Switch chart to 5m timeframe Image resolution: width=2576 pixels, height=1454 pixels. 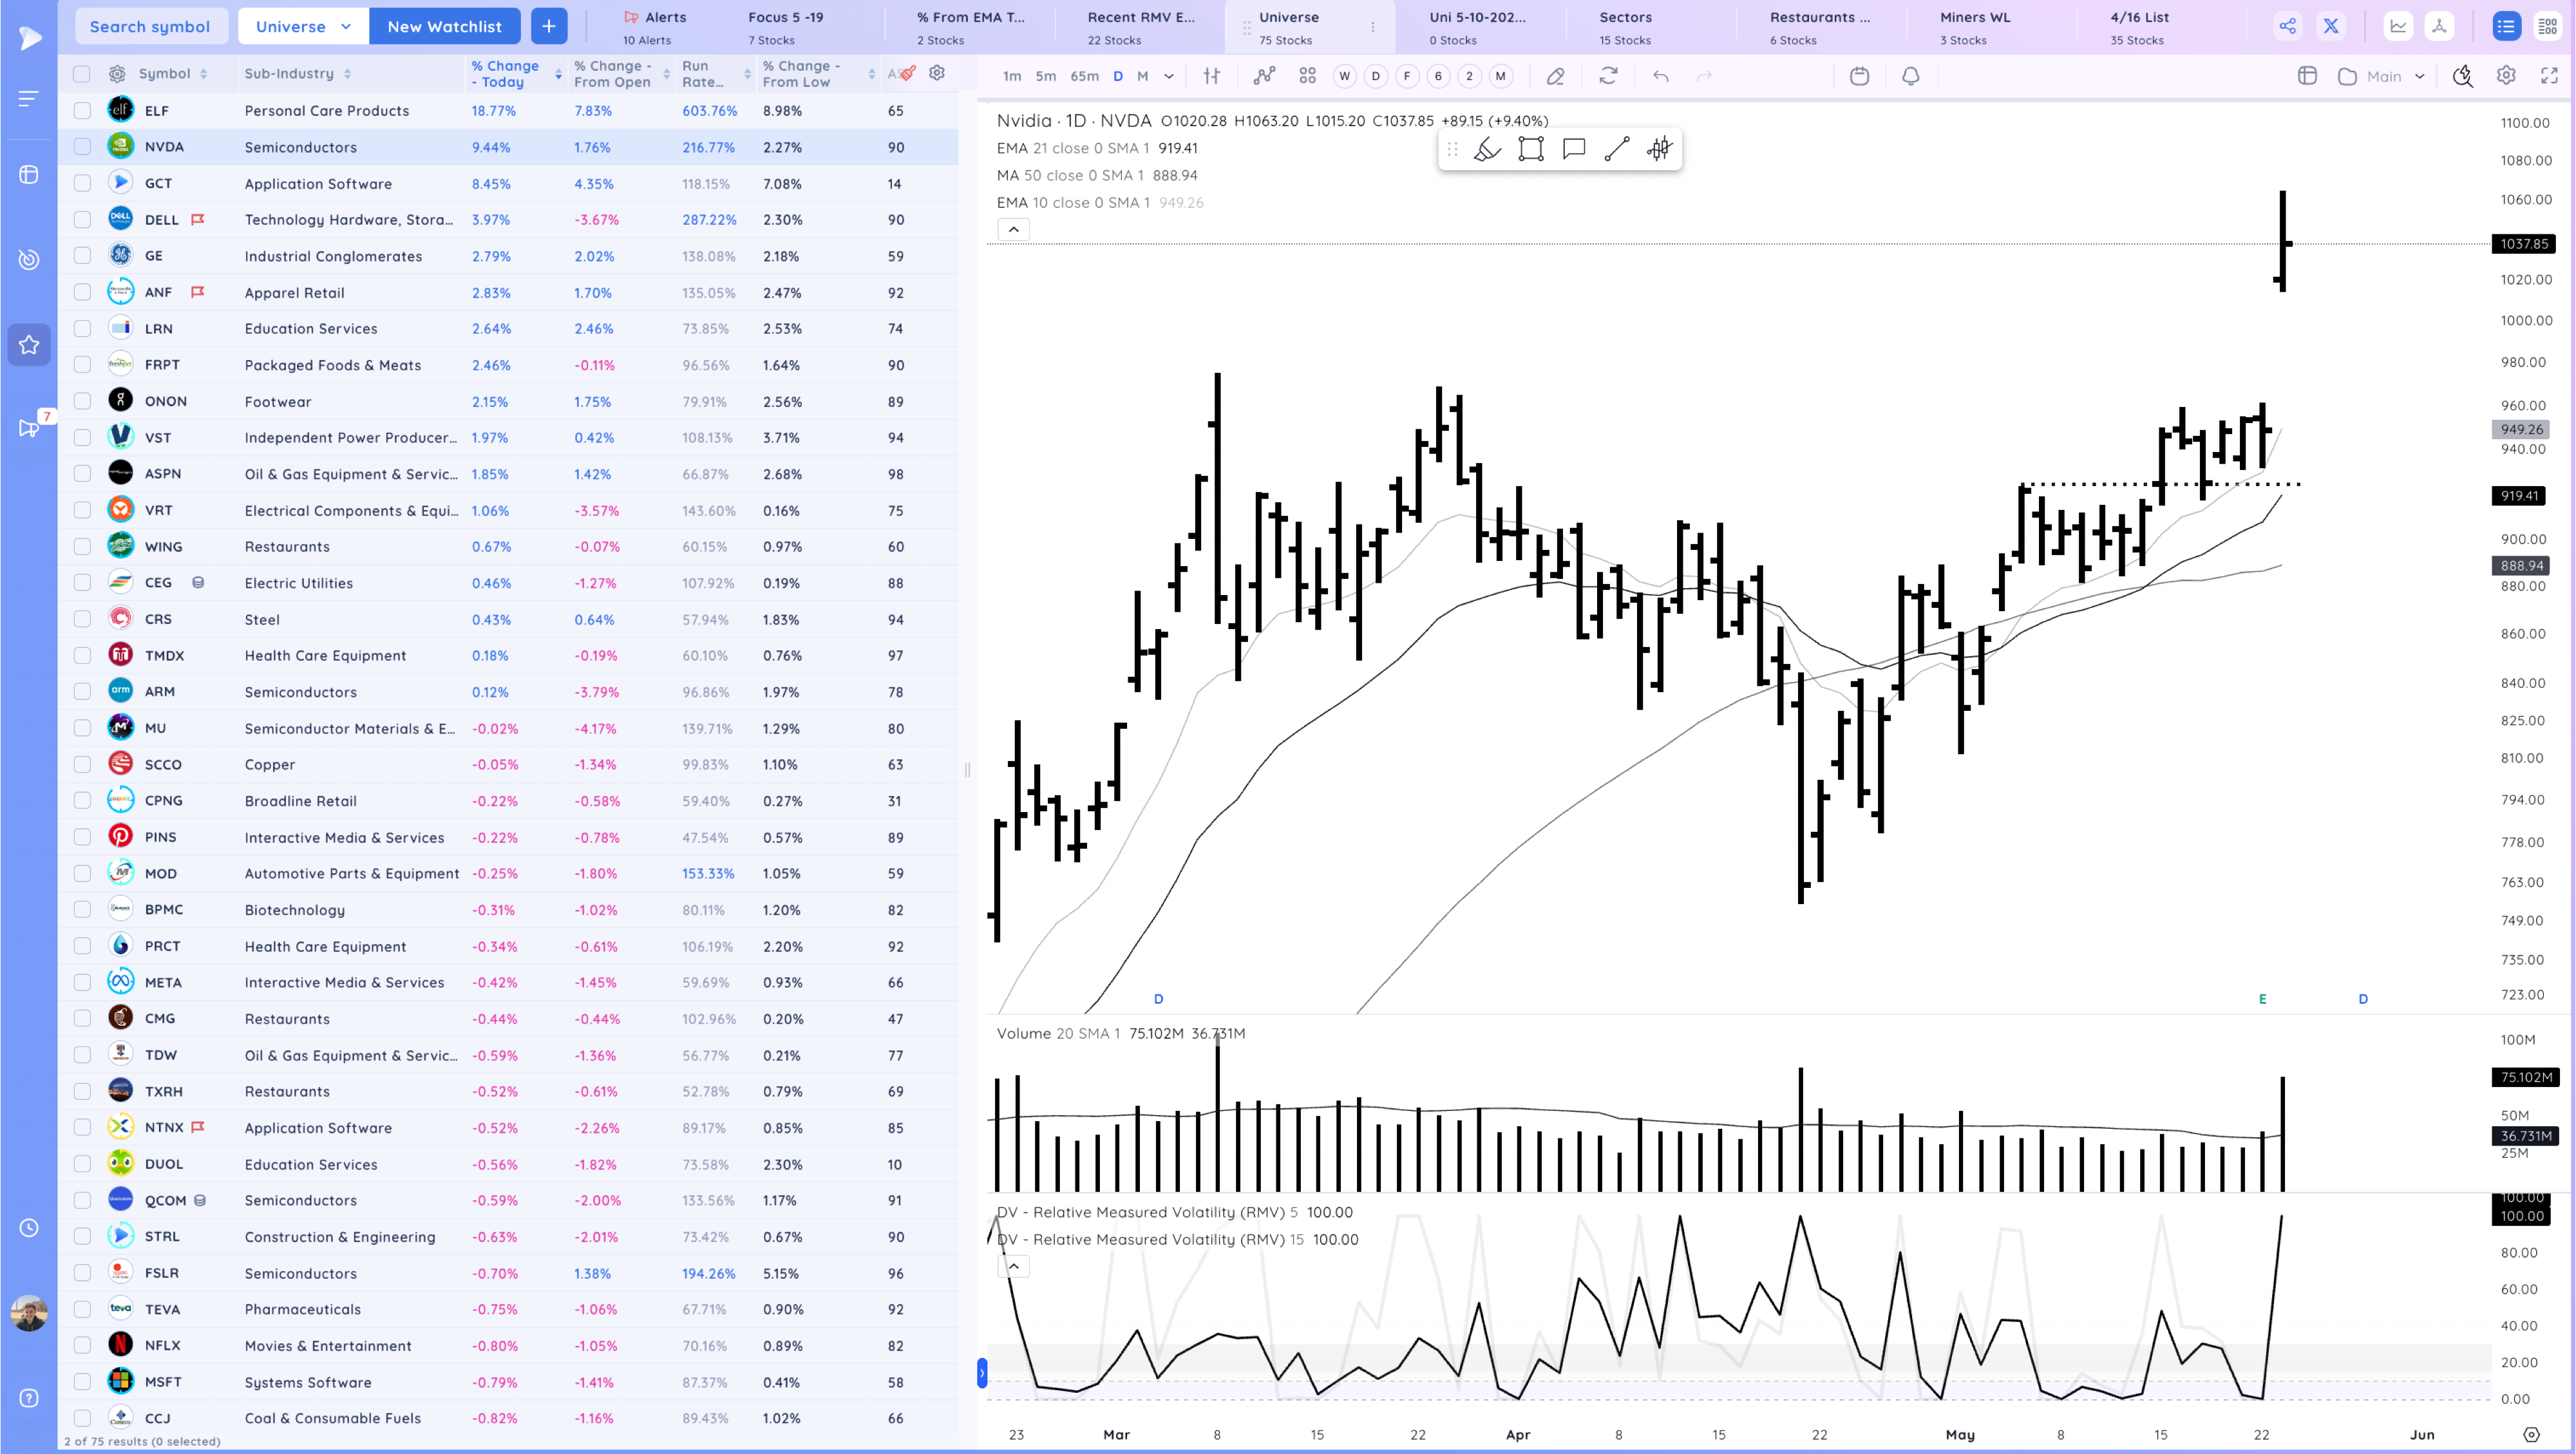[1045, 76]
